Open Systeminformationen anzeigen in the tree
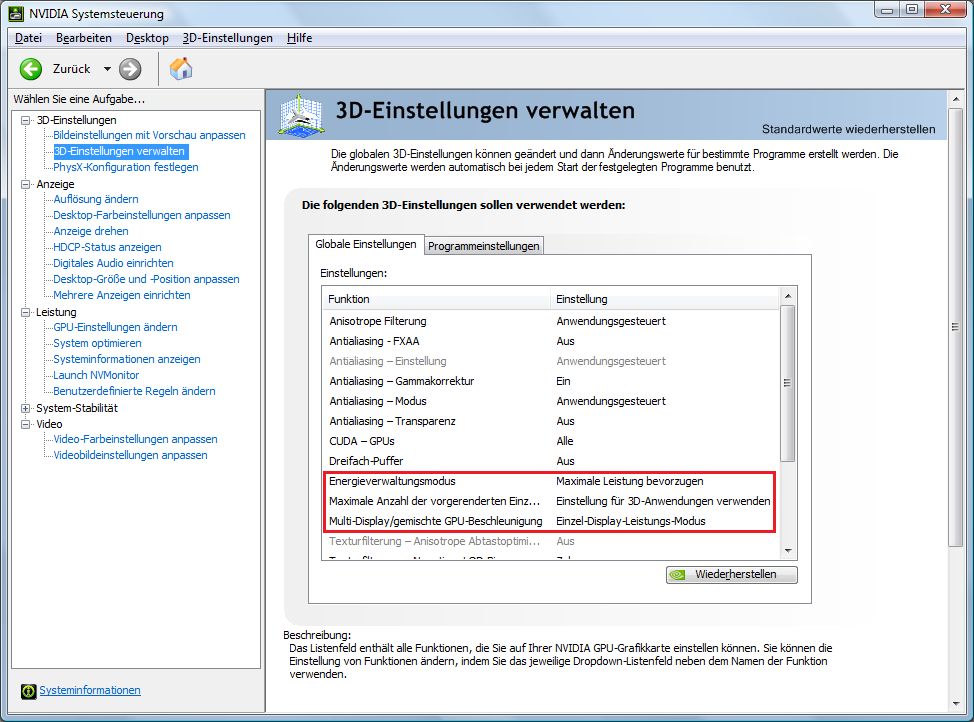Screen dimensions: 974x722 [x=127, y=359]
